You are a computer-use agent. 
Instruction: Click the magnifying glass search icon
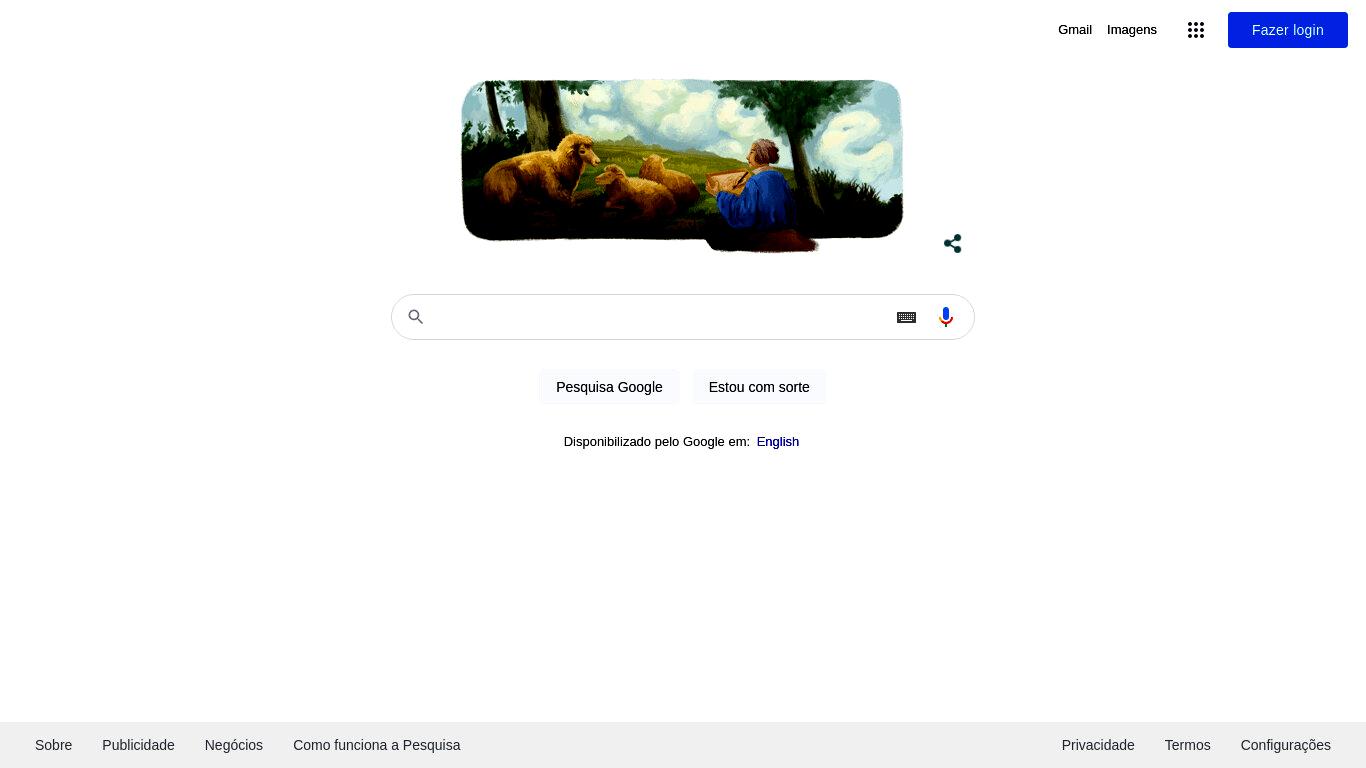click(x=416, y=317)
